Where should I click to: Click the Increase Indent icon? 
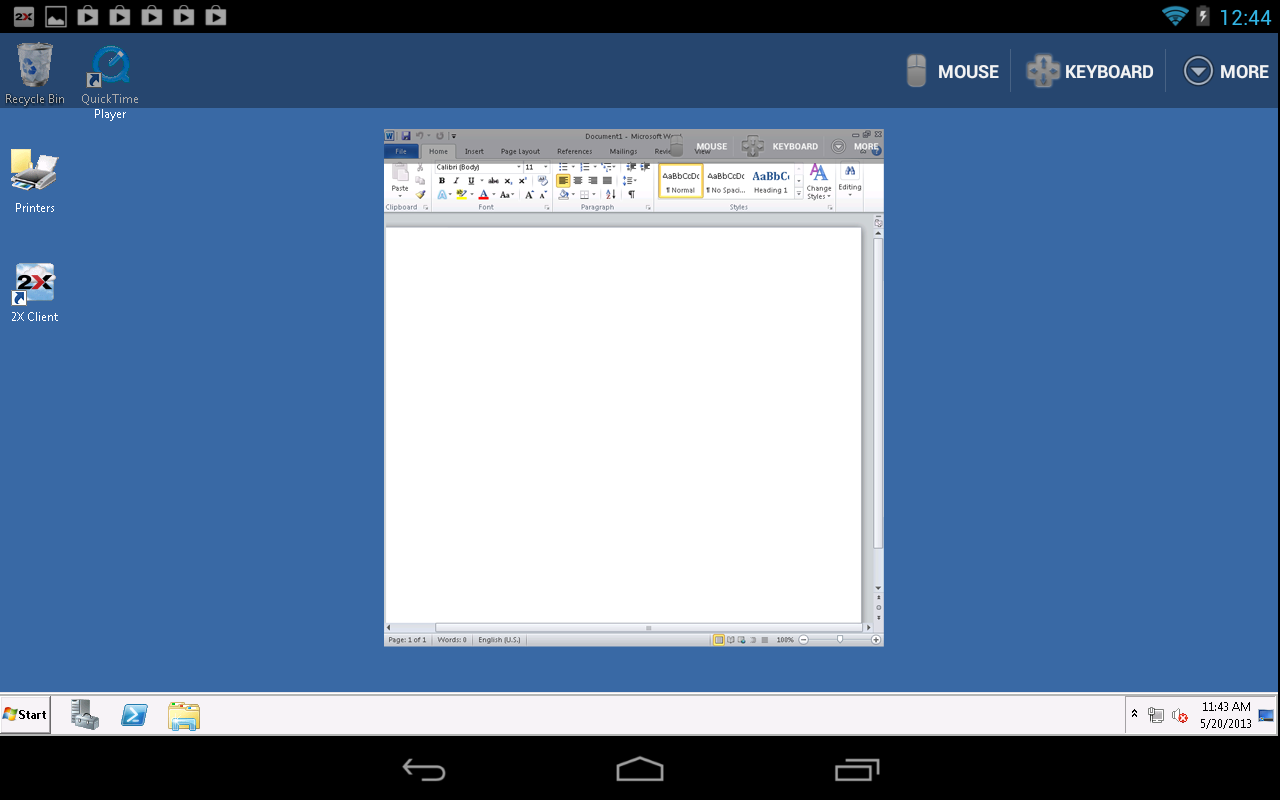click(646, 167)
